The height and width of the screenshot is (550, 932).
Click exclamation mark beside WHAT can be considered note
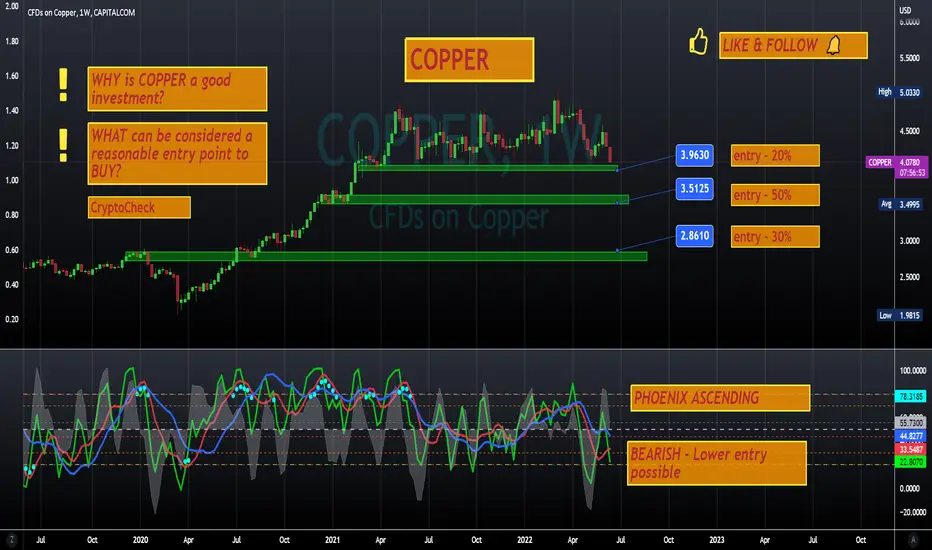point(63,145)
